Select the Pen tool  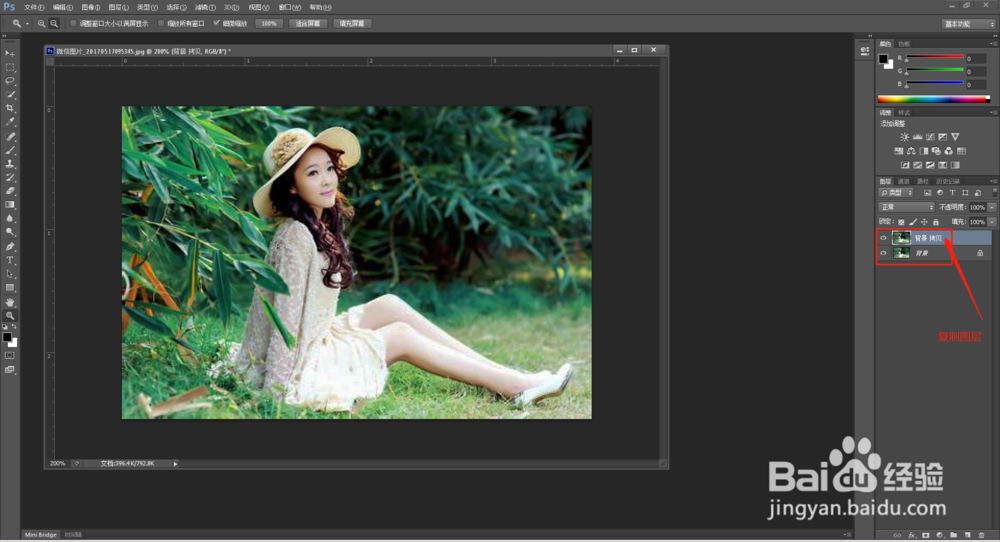10,247
